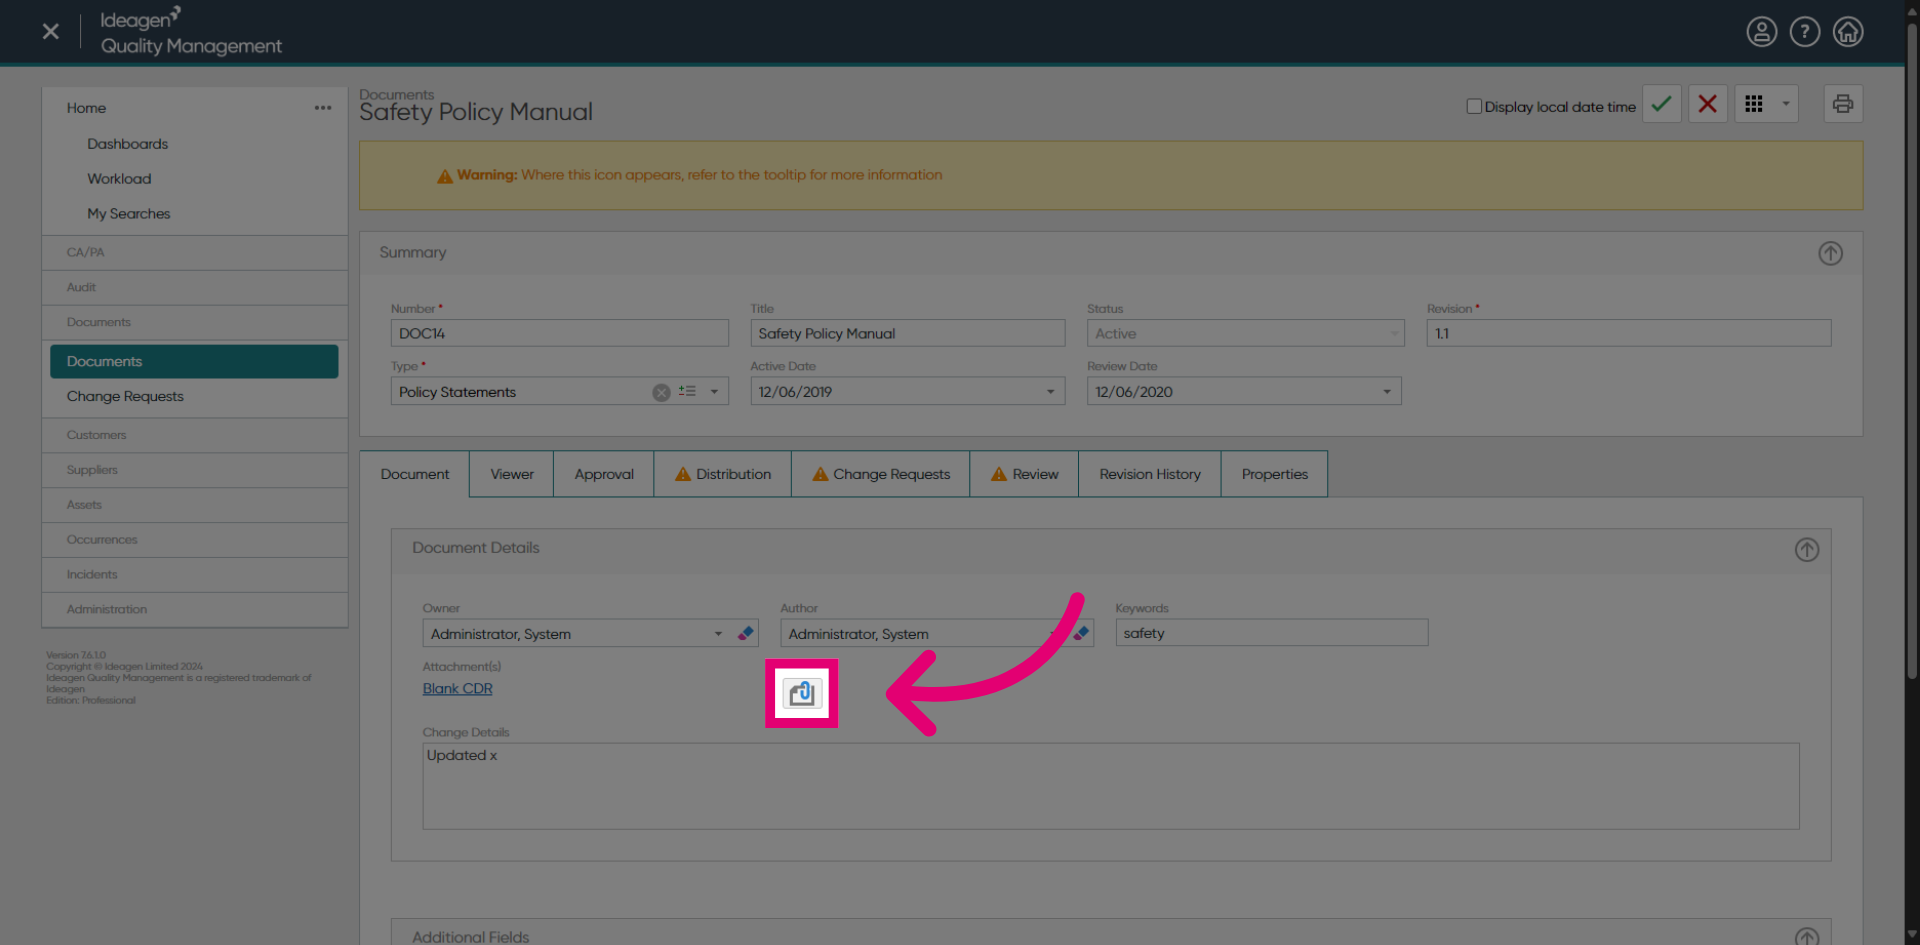Click the Number field DOC14
This screenshot has width=1920, height=945.
click(560, 333)
